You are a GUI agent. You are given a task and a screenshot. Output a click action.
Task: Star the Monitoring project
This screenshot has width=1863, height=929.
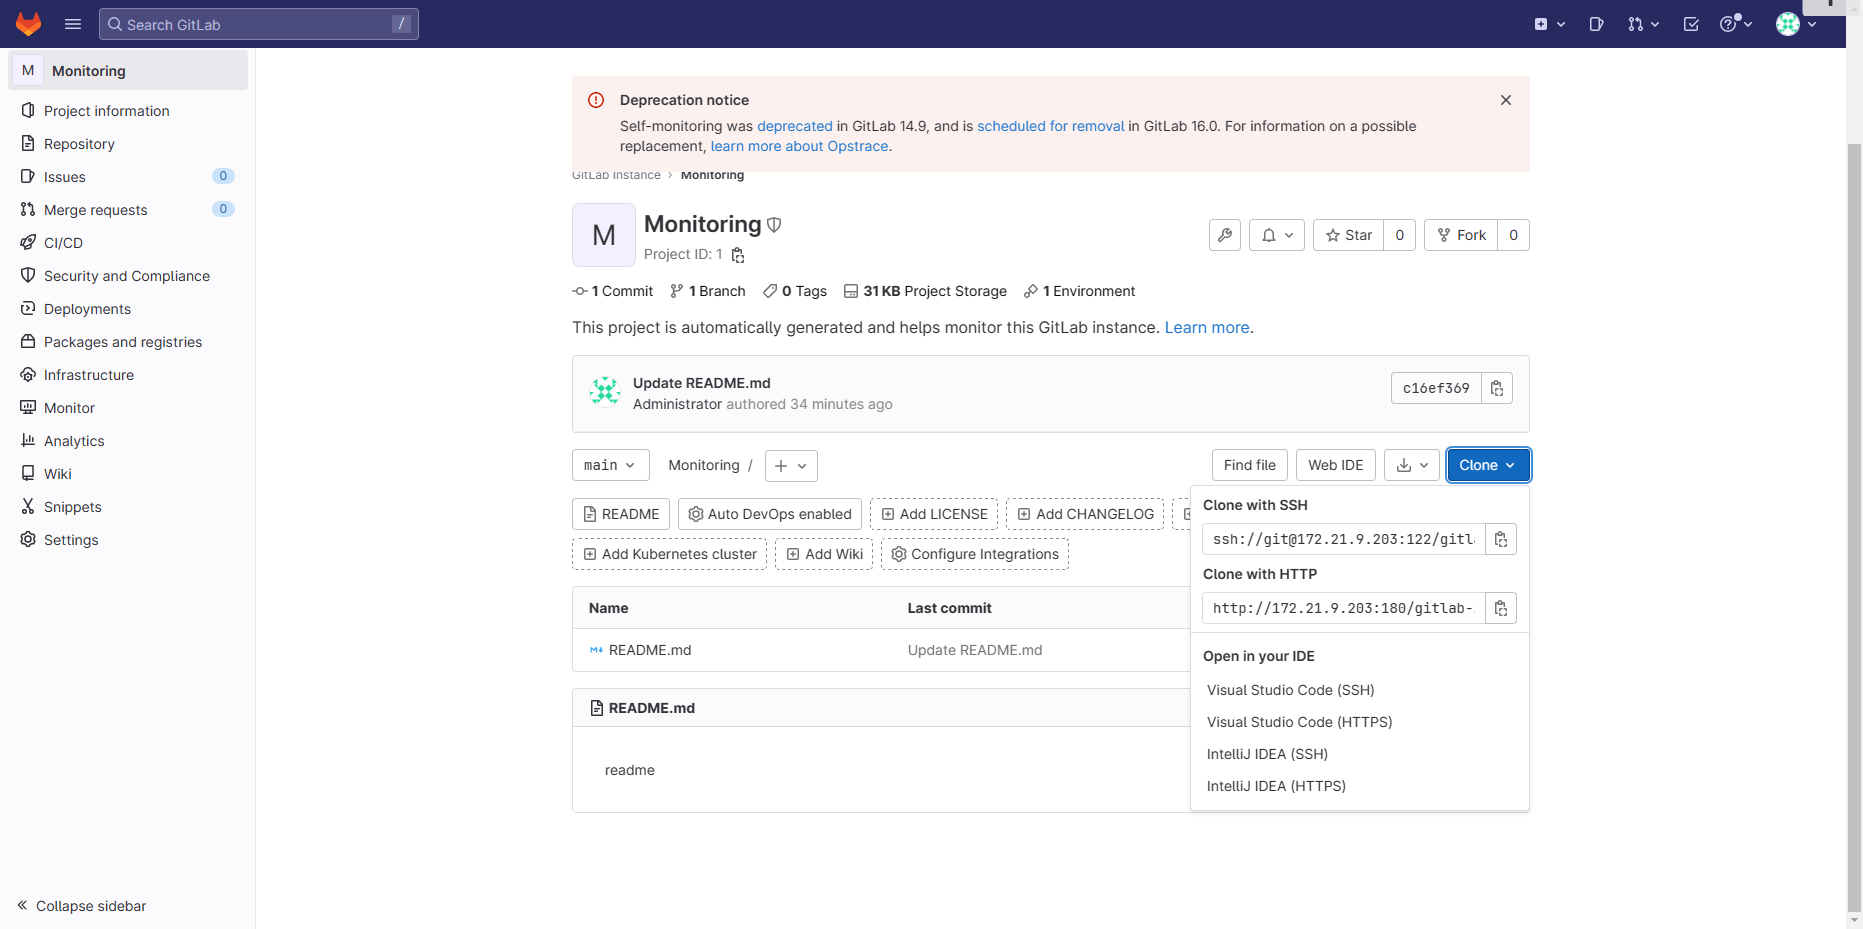[1347, 234]
